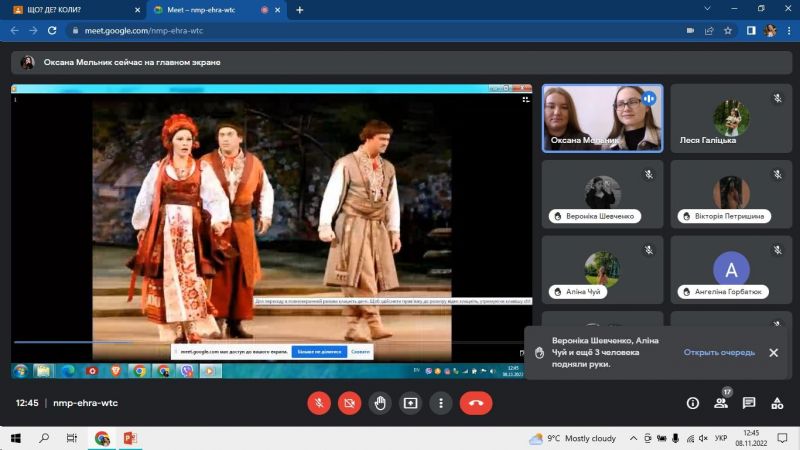Leave the call with red hang-up button
Screen dimensions: 800x450
click(476, 403)
